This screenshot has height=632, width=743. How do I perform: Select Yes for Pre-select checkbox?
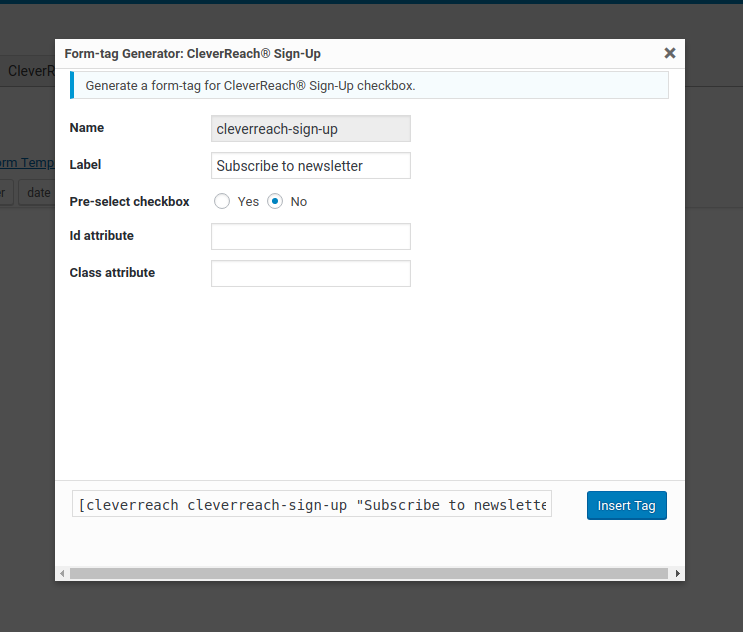click(x=222, y=201)
